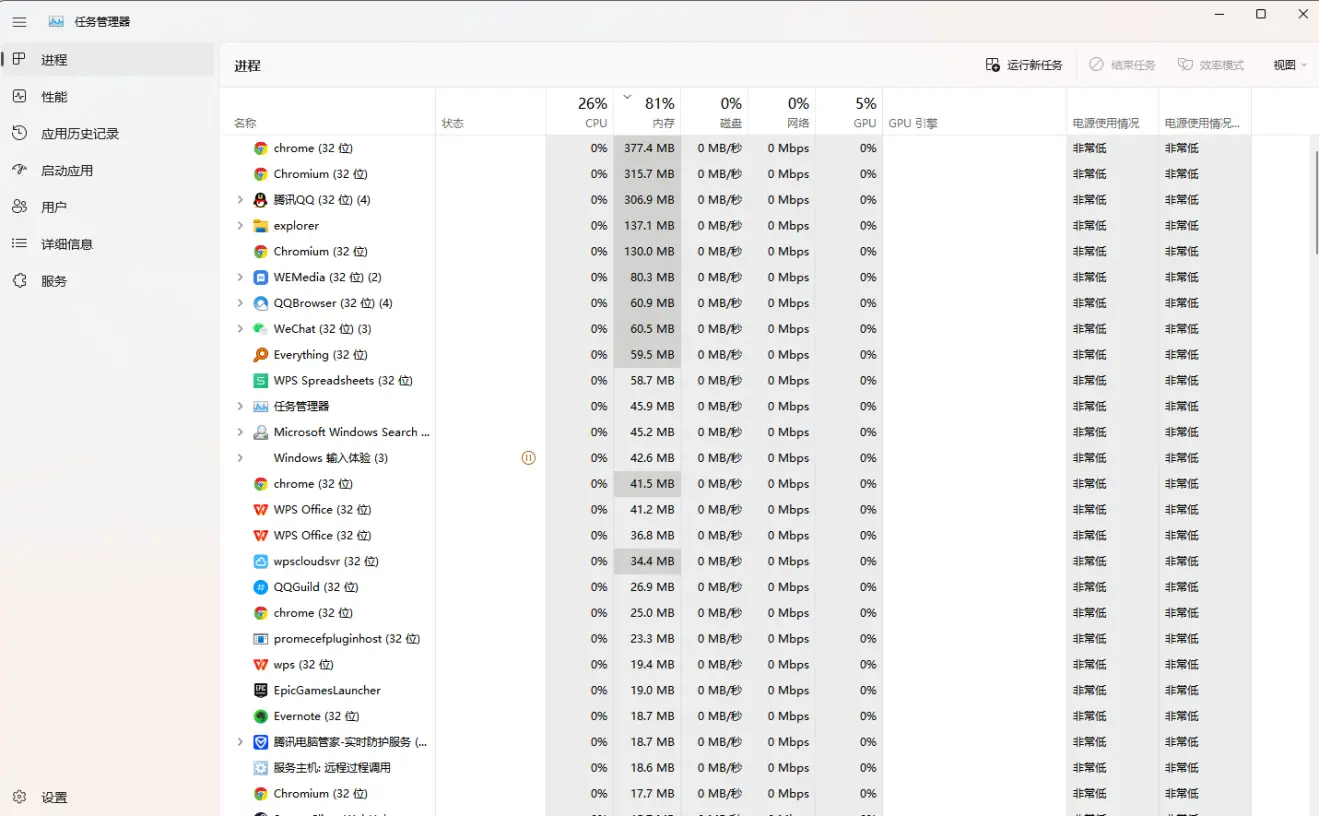Expand the WEMedia process group
The height and width of the screenshot is (816, 1319).
click(x=240, y=277)
